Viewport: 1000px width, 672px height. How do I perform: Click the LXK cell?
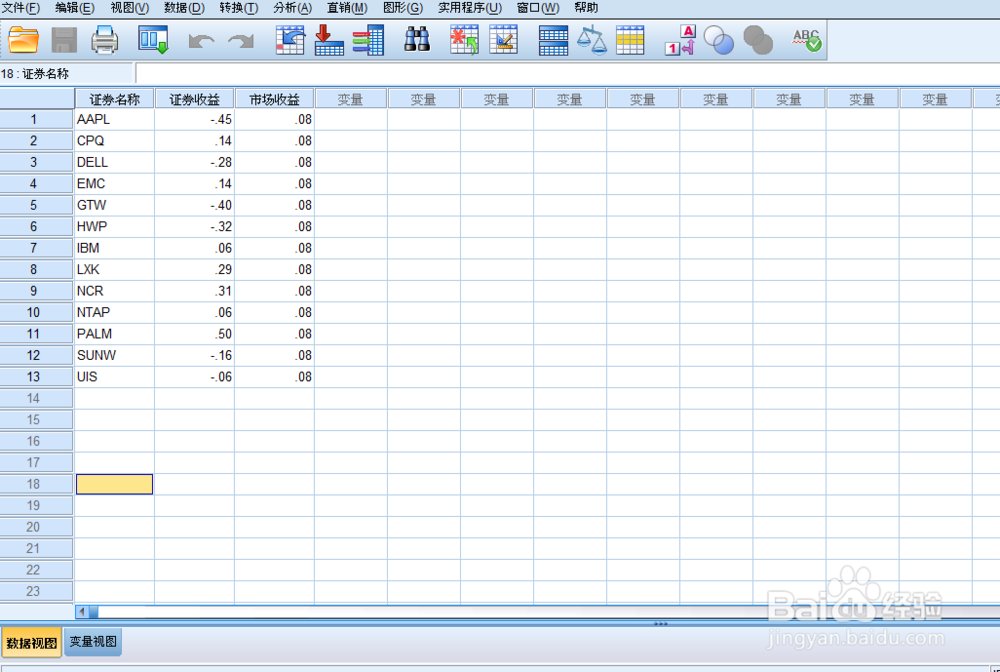[x=115, y=270]
